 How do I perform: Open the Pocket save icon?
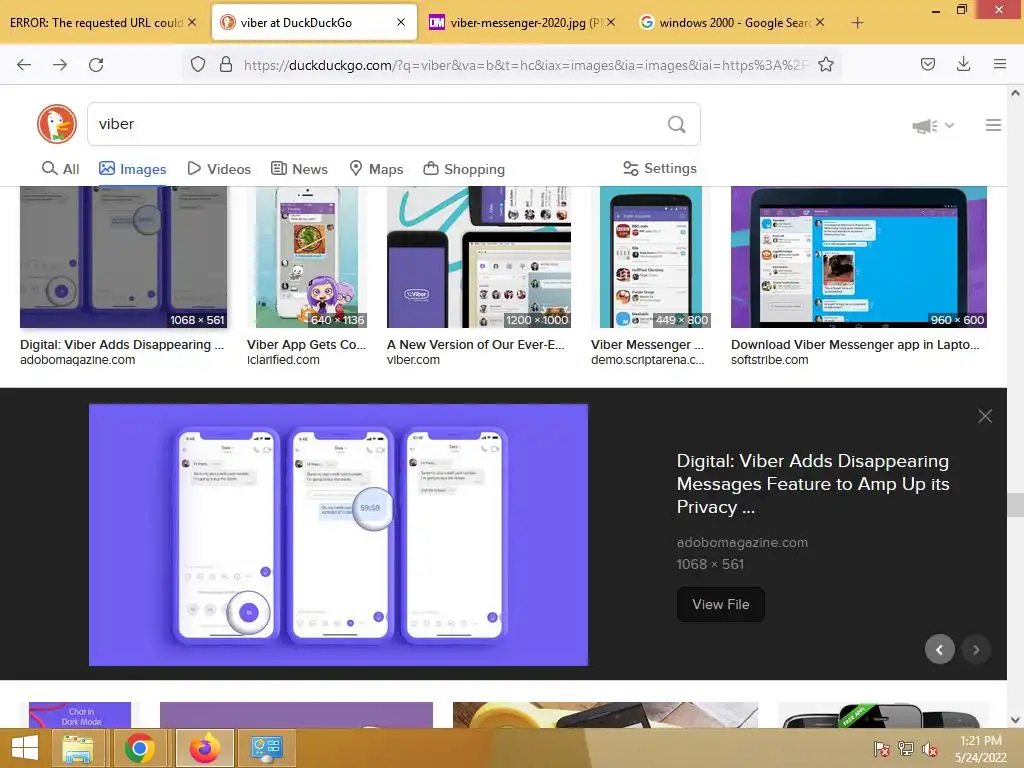pos(927,64)
